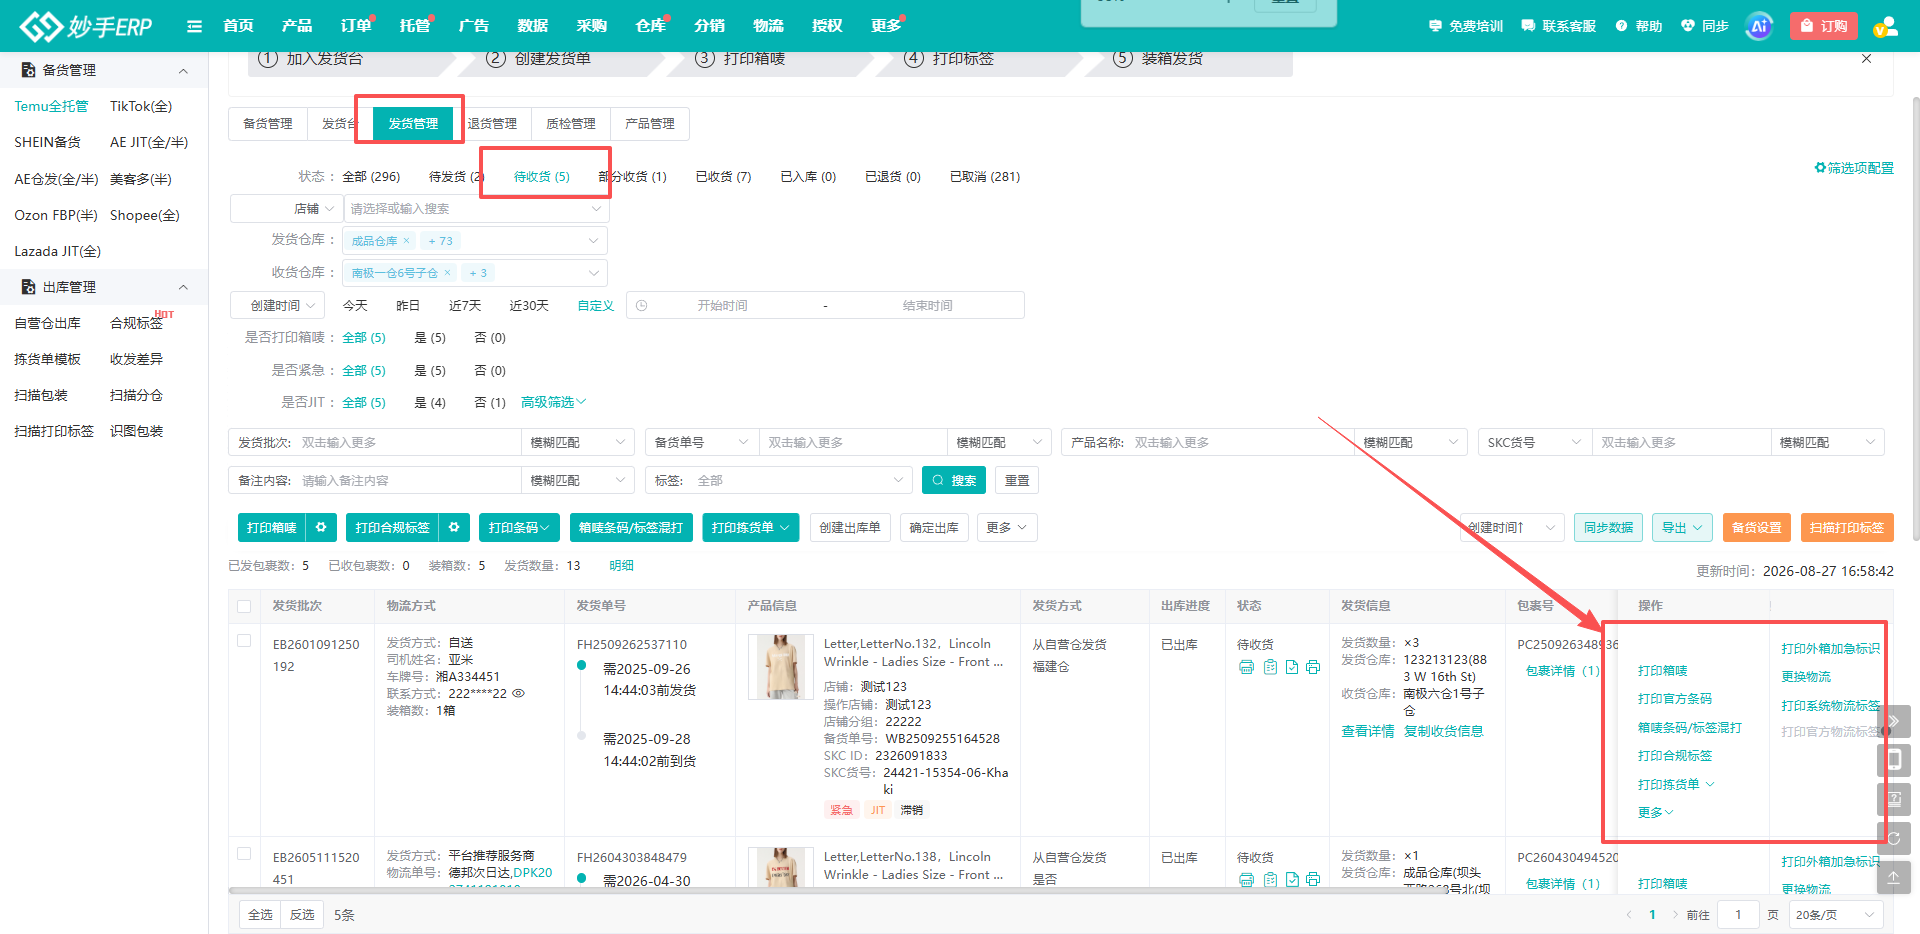Click the floating double-chevron expand icon on right edge
The height and width of the screenshot is (934, 1920).
coord(1893,721)
